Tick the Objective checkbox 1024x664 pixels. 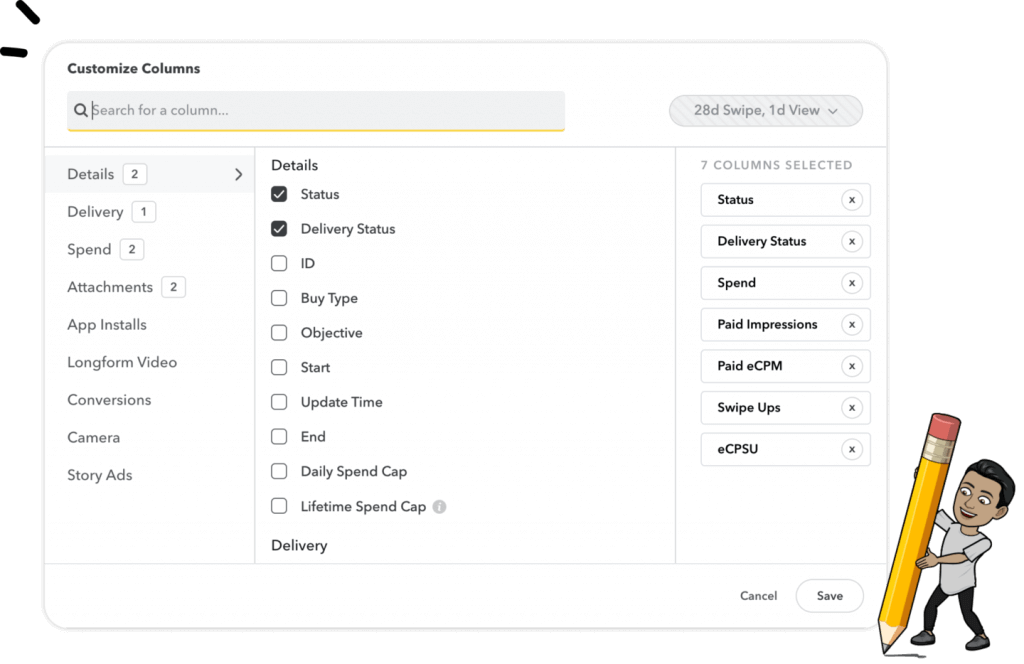tap(279, 332)
